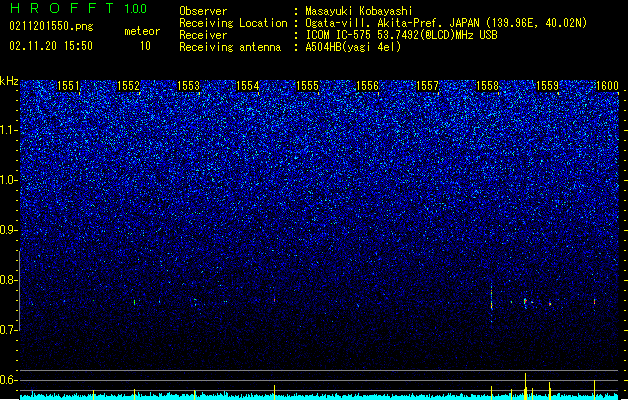Click time marker 1553
The image size is (629, 400).
click(x=188, y=86)
